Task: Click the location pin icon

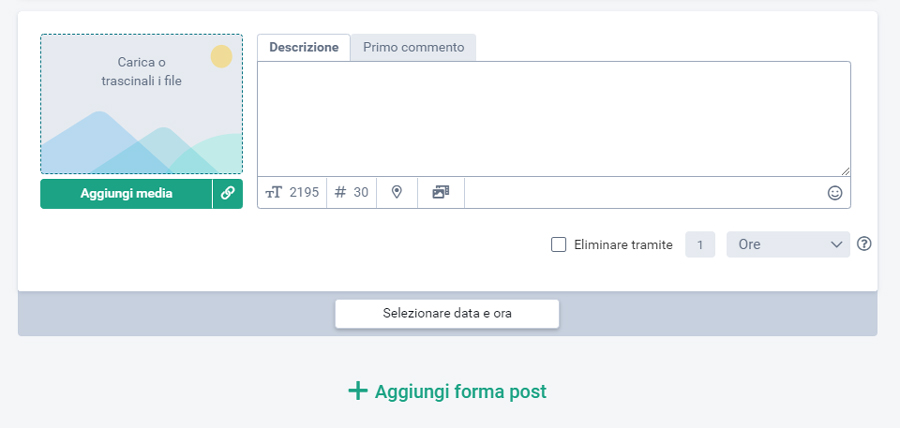Action: coord(397,192)
